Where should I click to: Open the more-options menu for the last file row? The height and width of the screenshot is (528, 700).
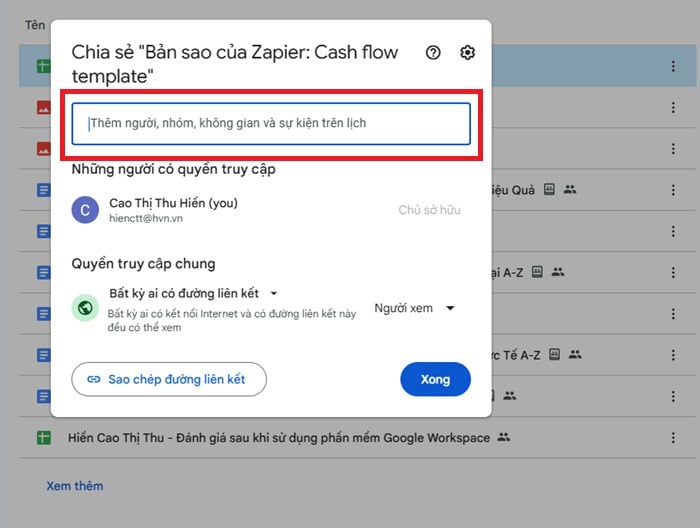click(673, 438)
